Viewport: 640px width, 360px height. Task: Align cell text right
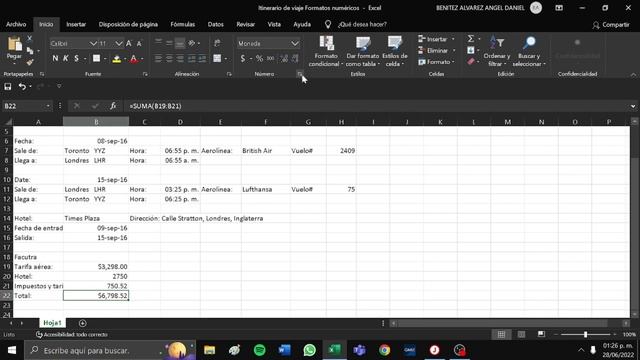(180, 59)
